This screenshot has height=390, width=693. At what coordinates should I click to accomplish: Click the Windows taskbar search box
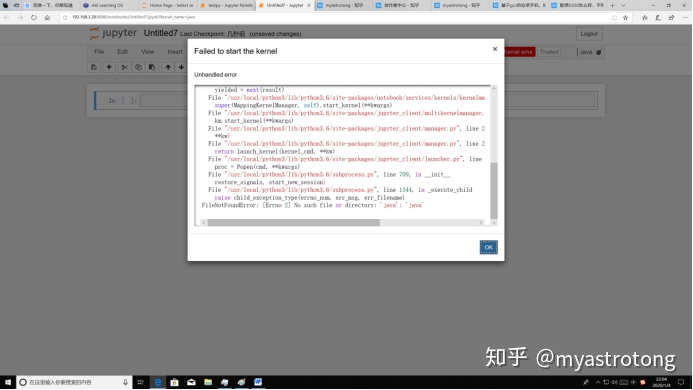(74, 382)
